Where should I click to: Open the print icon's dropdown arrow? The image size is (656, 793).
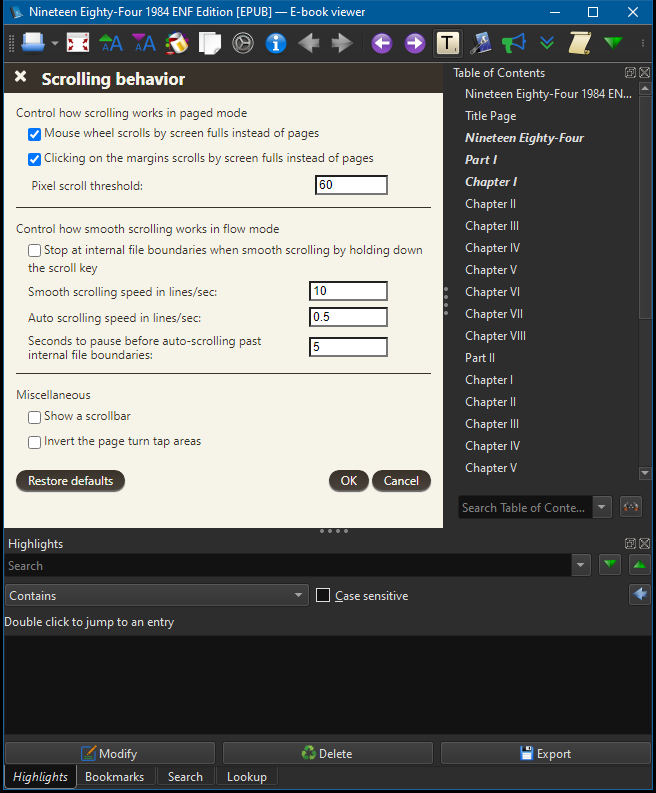55,43
